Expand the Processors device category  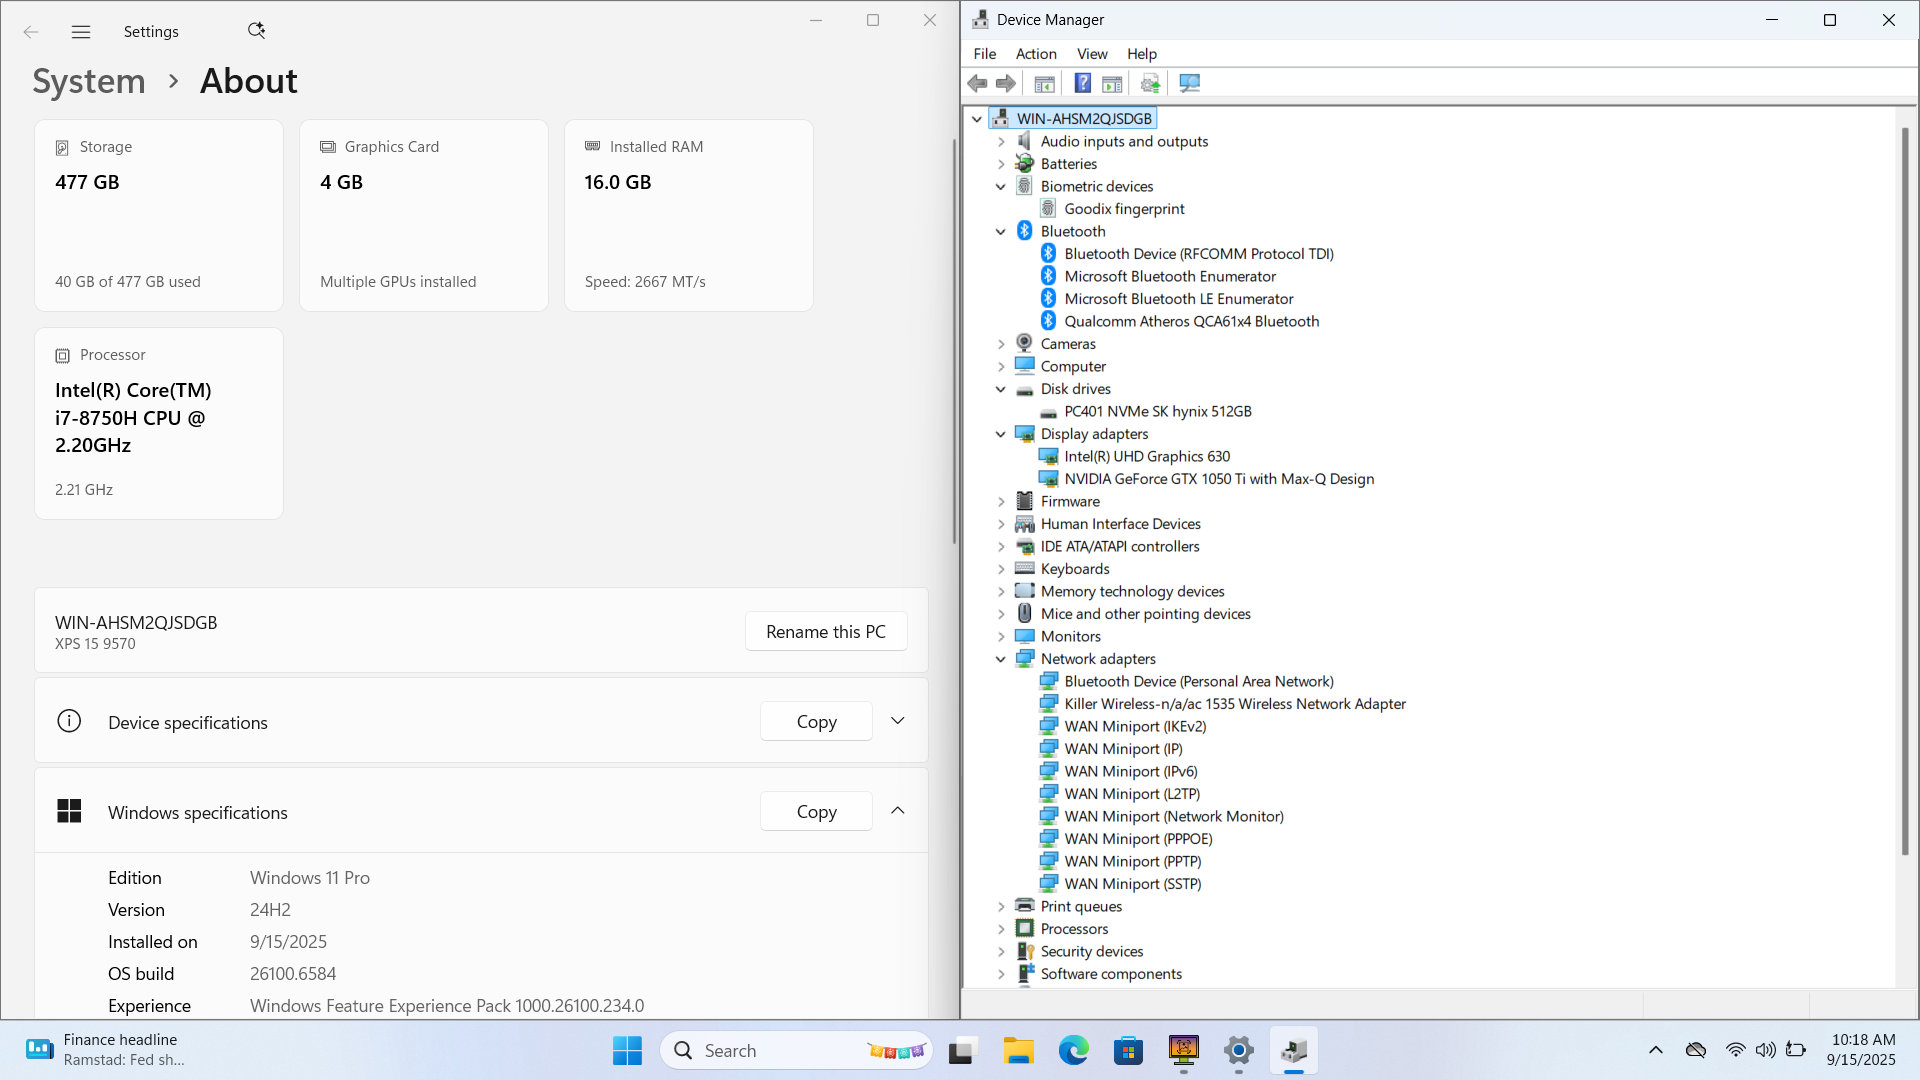(x=1000, y=929)
